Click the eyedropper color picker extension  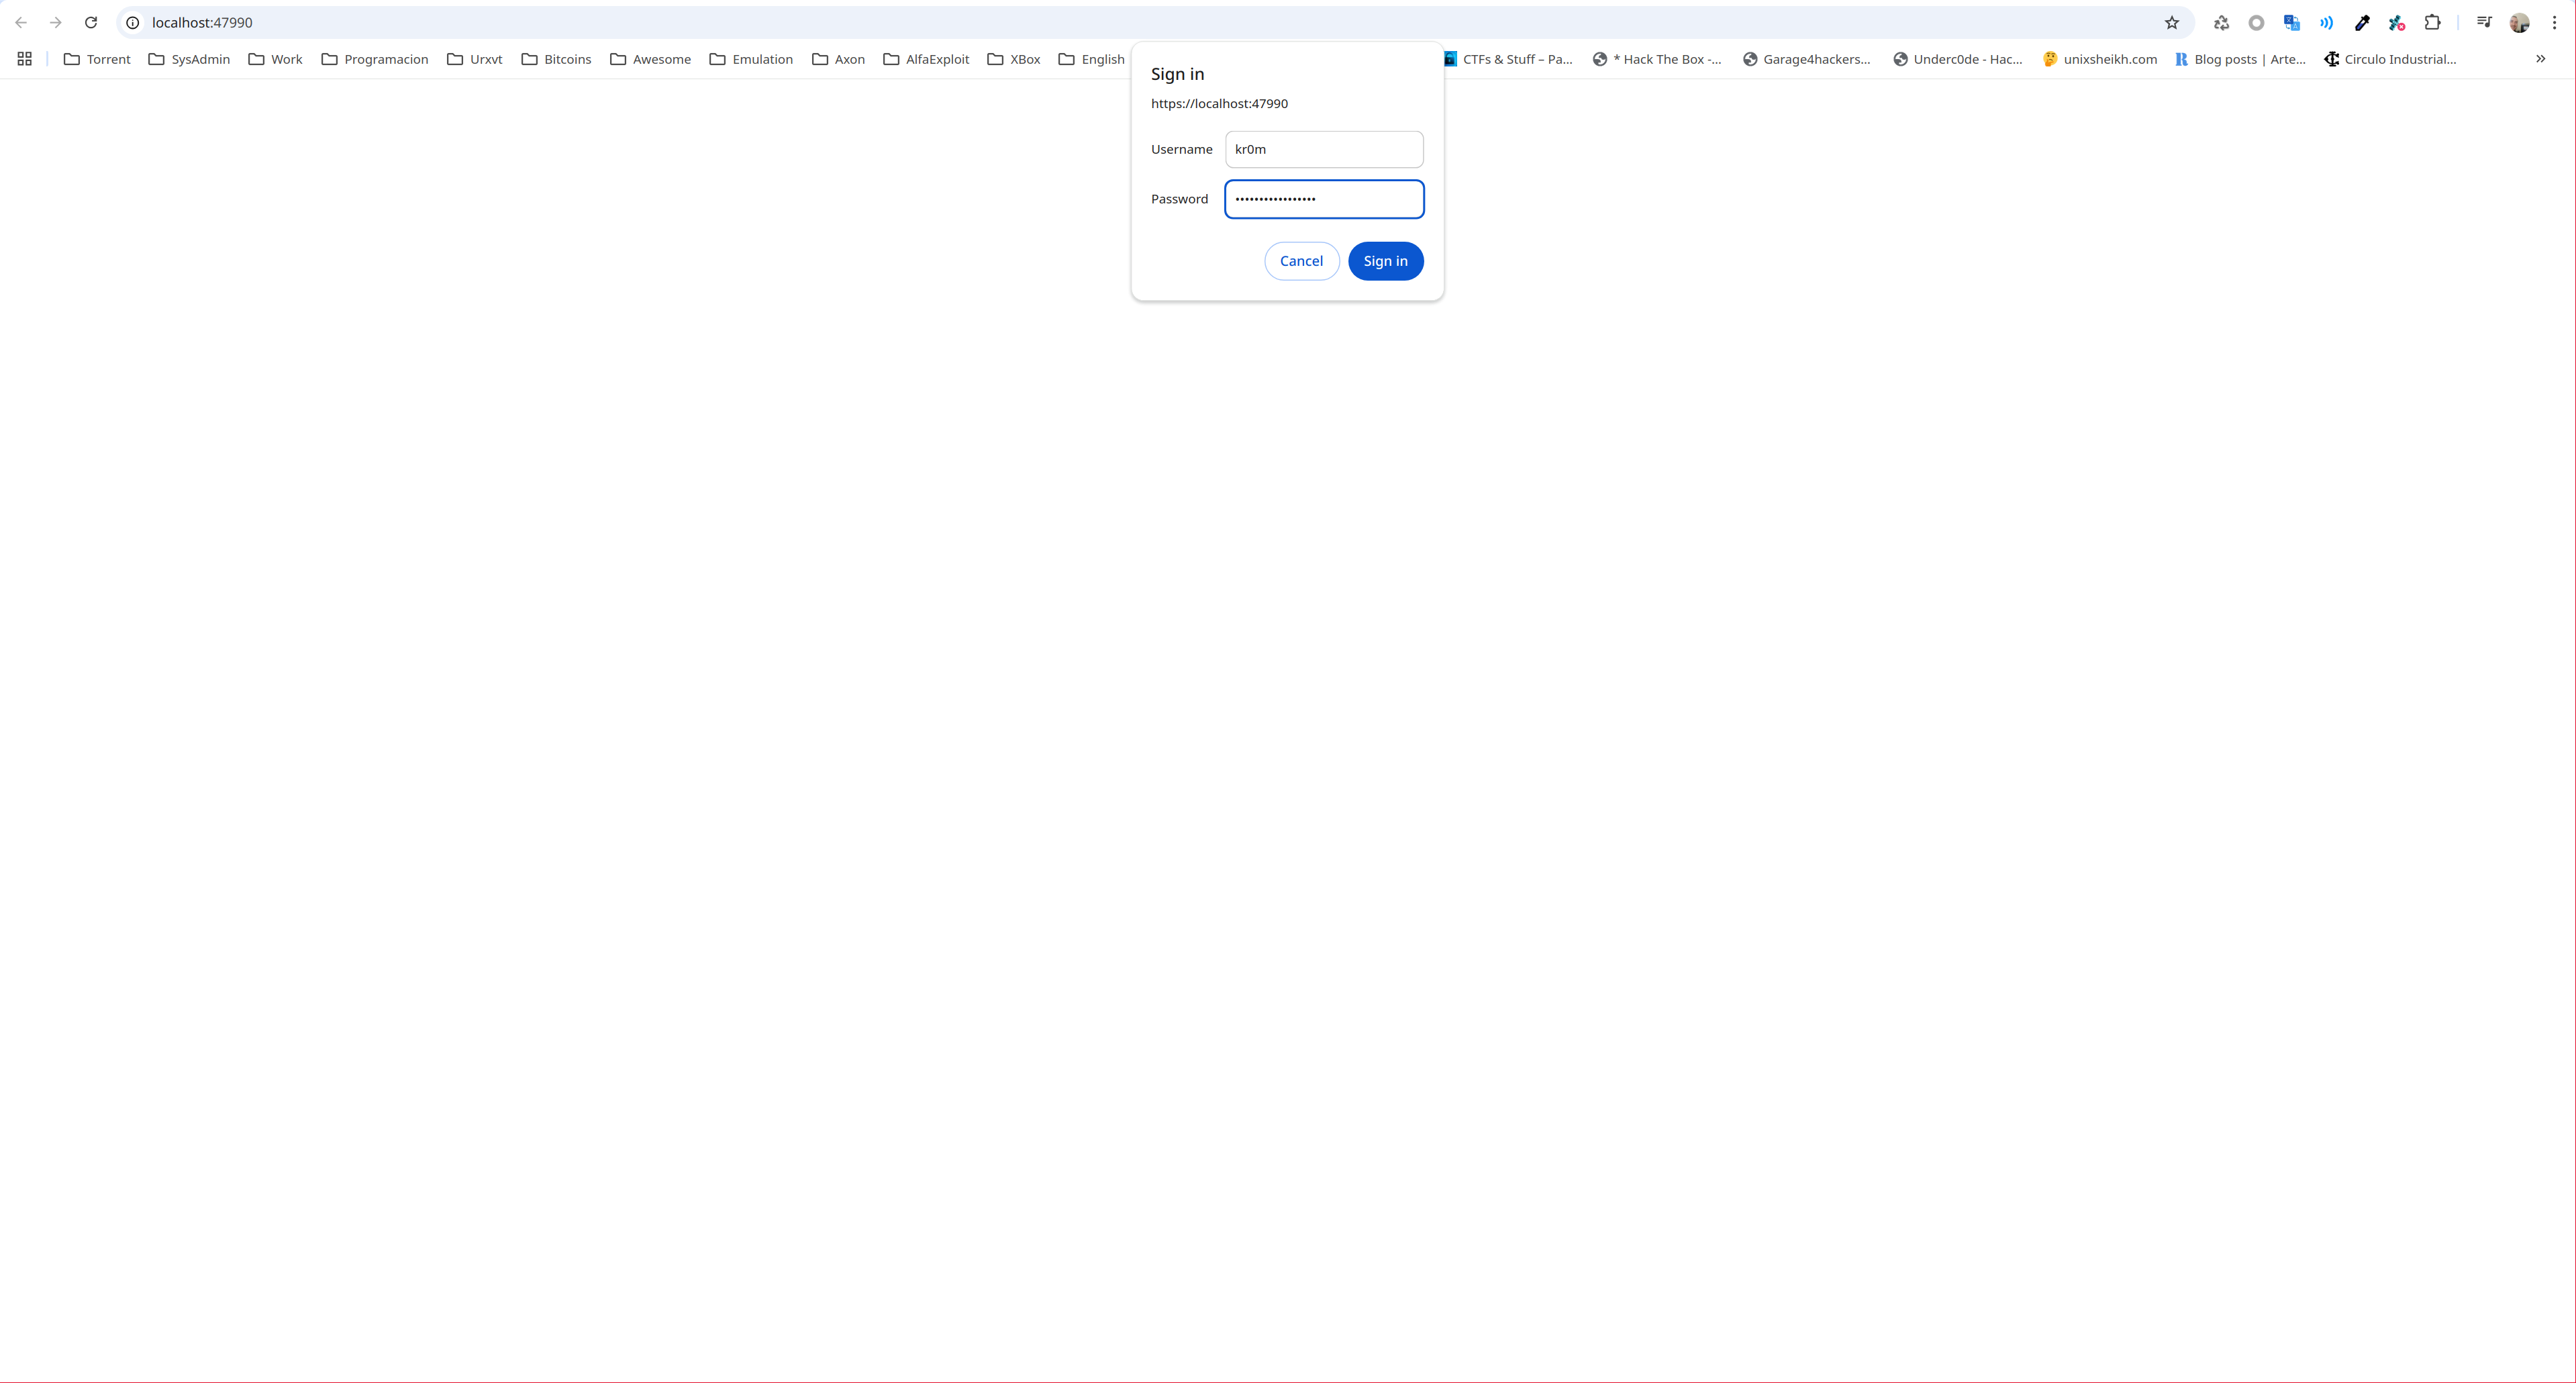click(x=2362, y=22)
